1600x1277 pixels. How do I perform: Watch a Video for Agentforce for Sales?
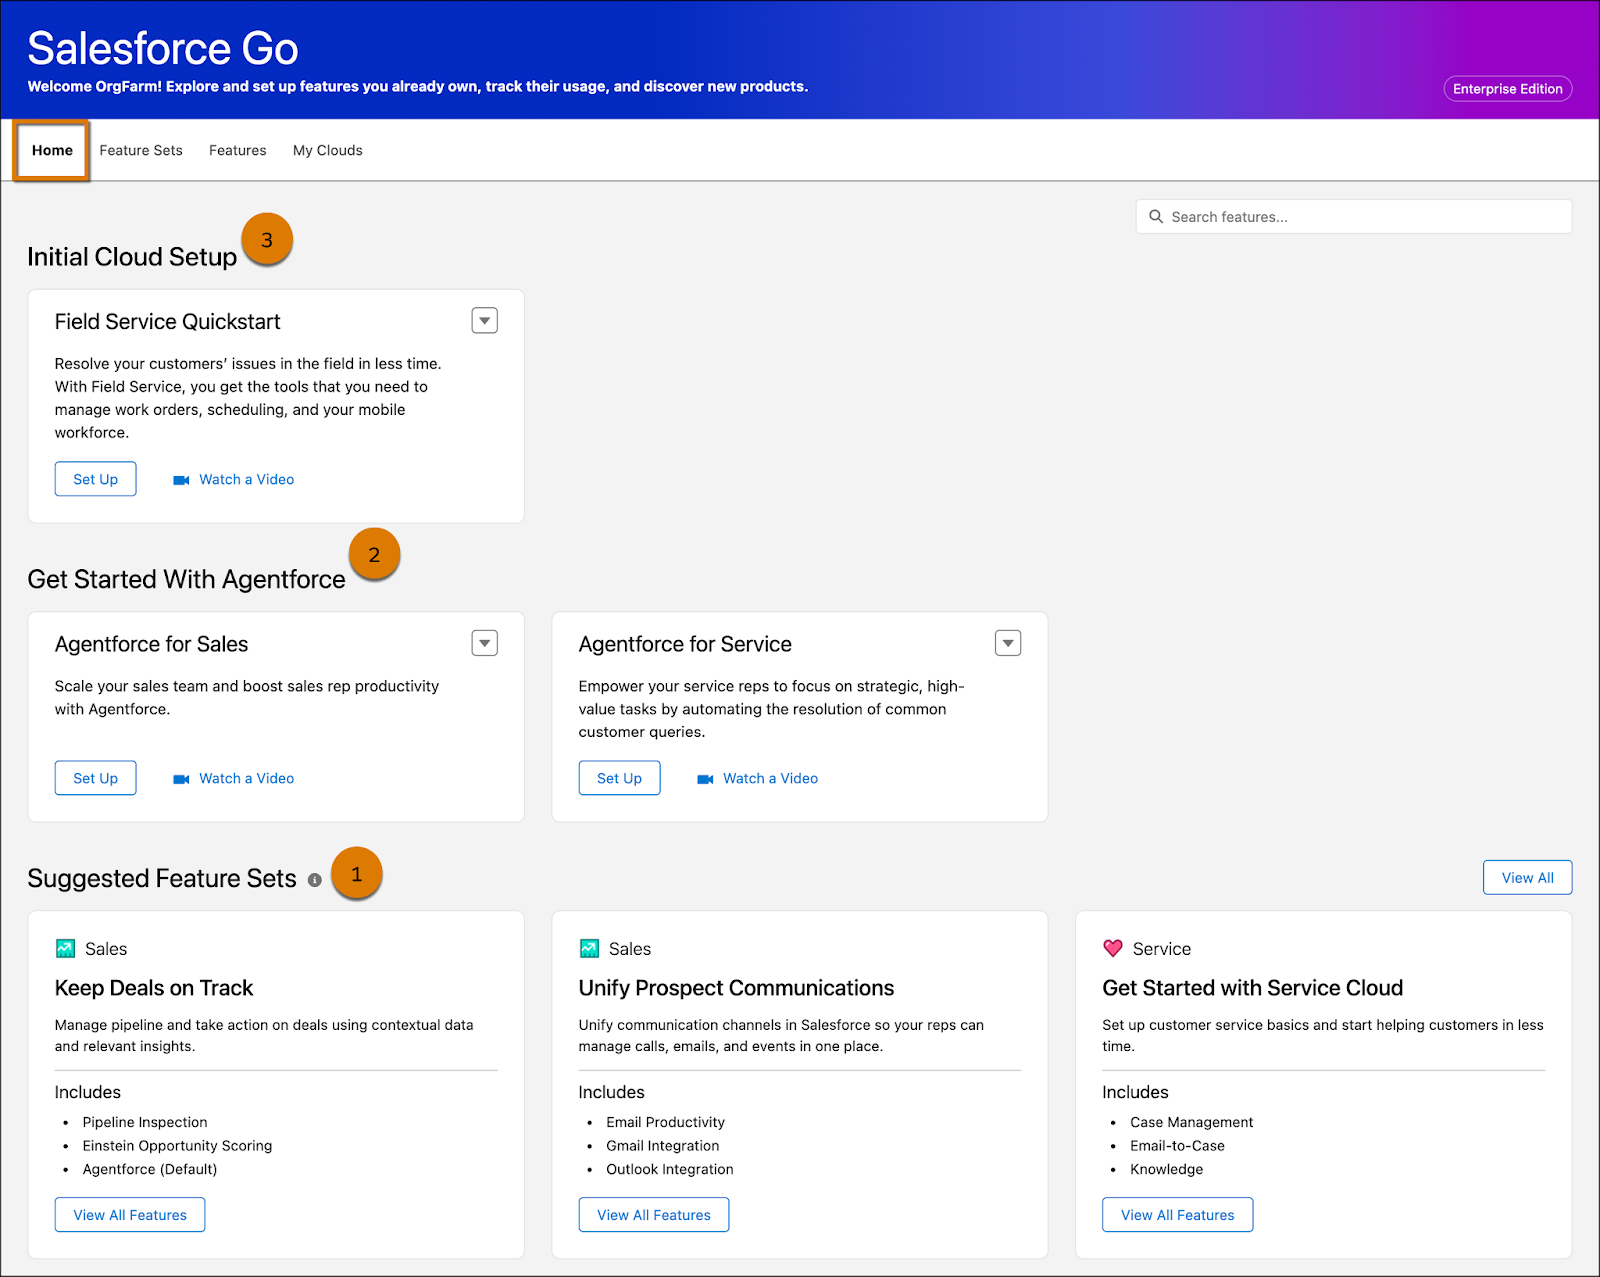tap(246, 779)
